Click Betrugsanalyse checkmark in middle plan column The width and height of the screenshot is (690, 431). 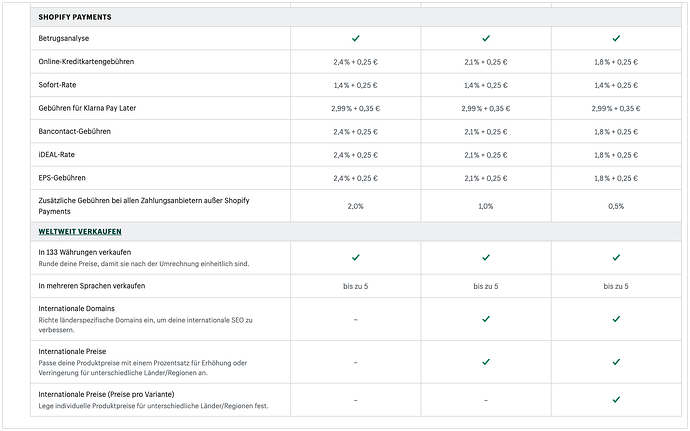[x=486, y=38]
